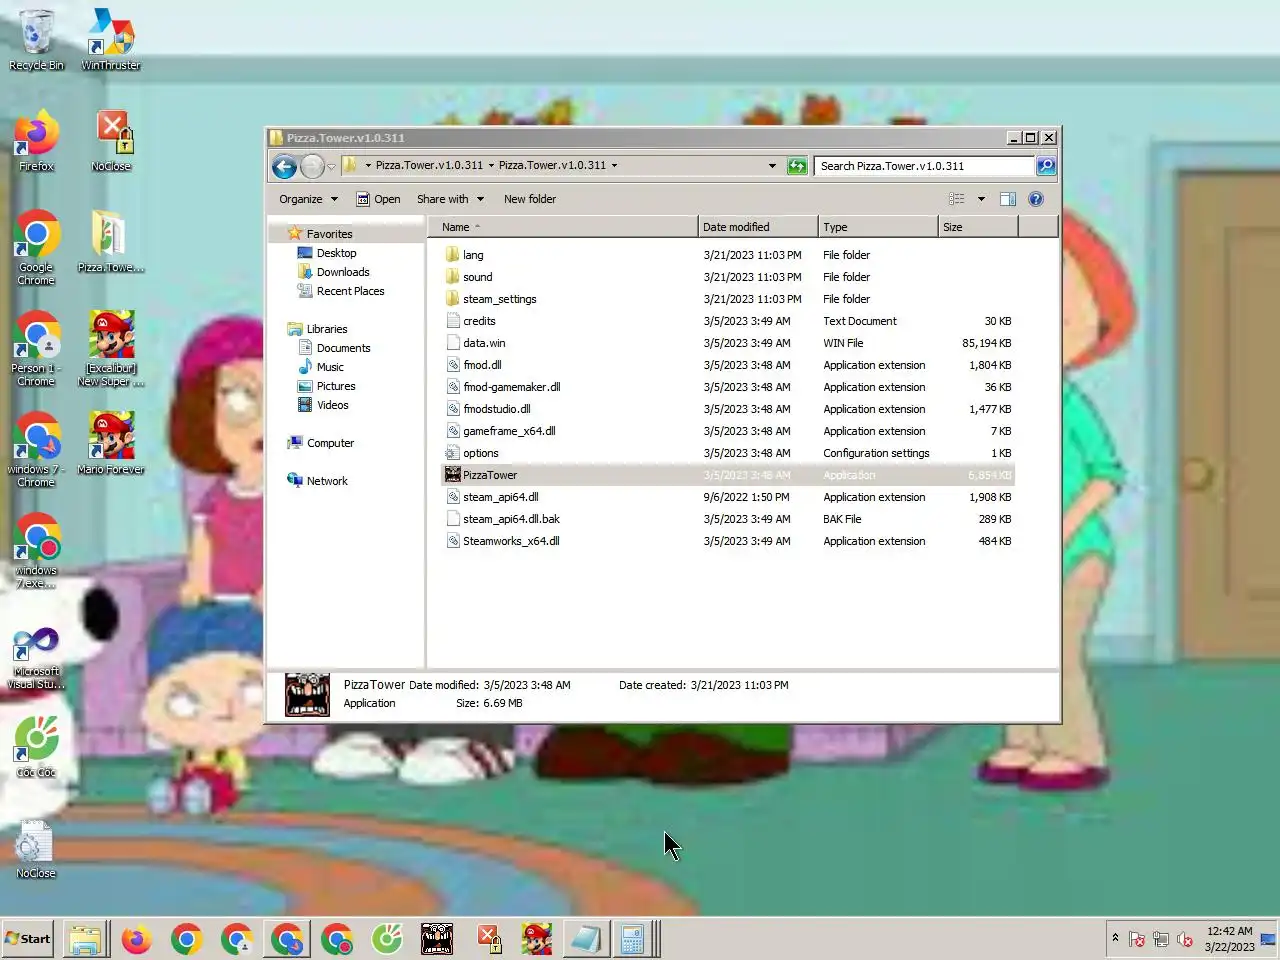Click the Start button on taskbar
The image size is (1280, 960).
point(28,939)
